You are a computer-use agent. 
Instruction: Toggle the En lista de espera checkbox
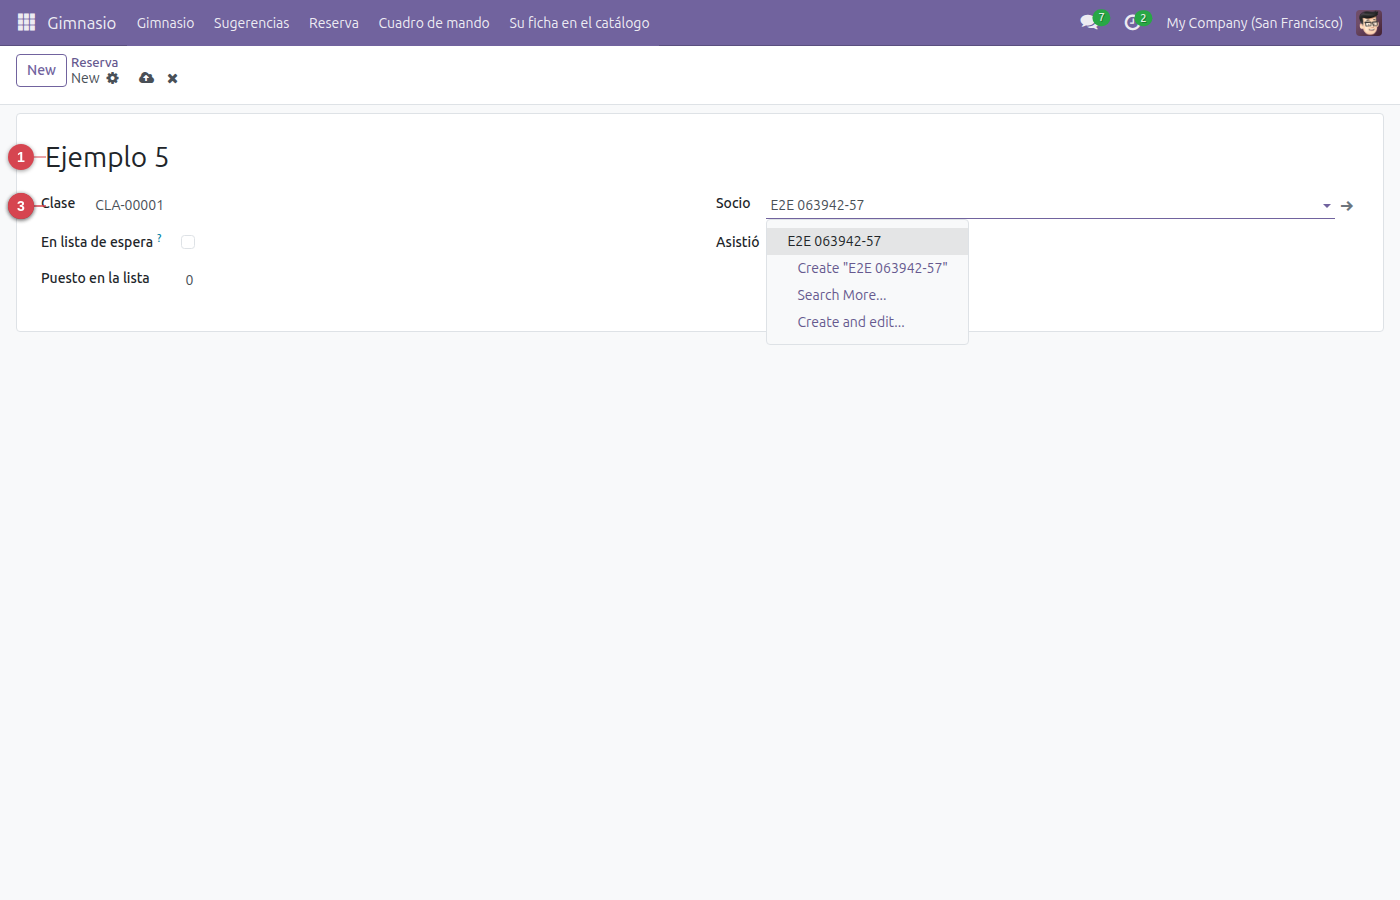click(x=188, y=242)
